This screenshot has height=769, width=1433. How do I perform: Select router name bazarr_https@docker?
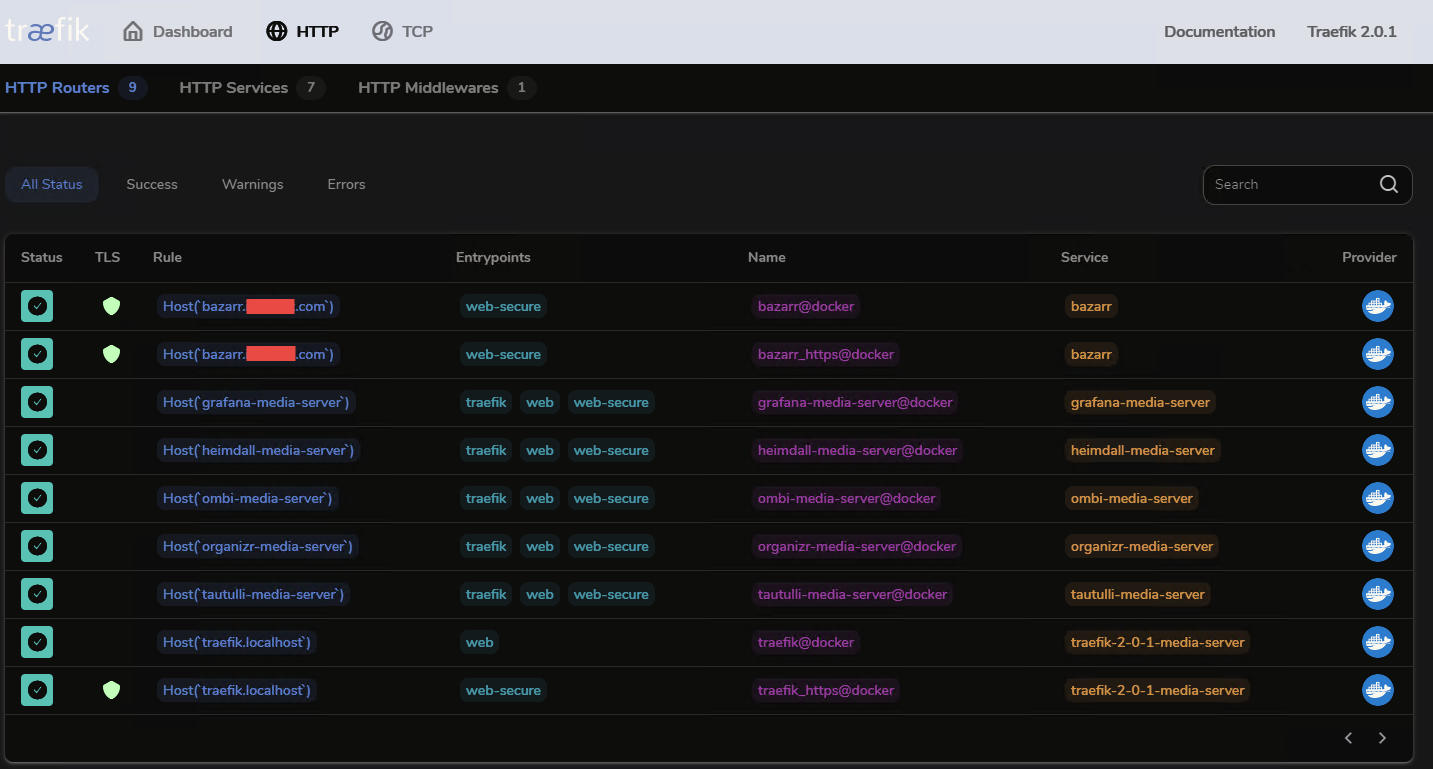[826, 354]
